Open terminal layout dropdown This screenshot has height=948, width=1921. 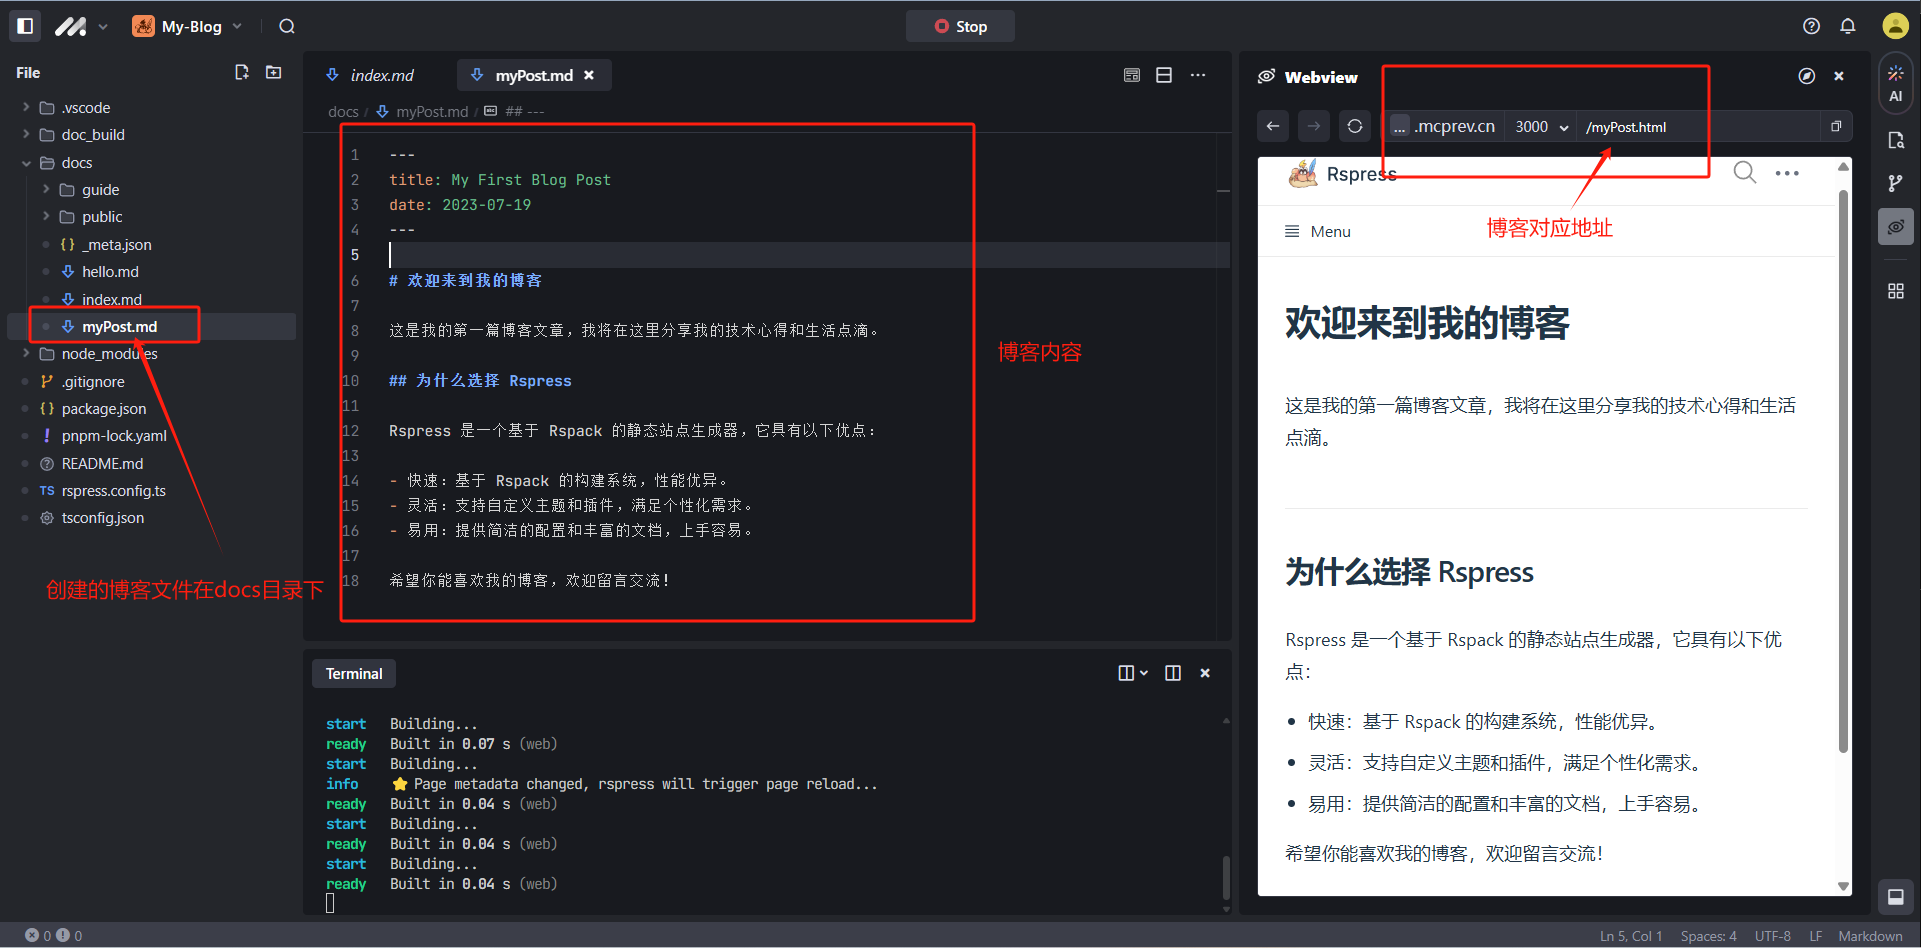[x=1132, y=673]
